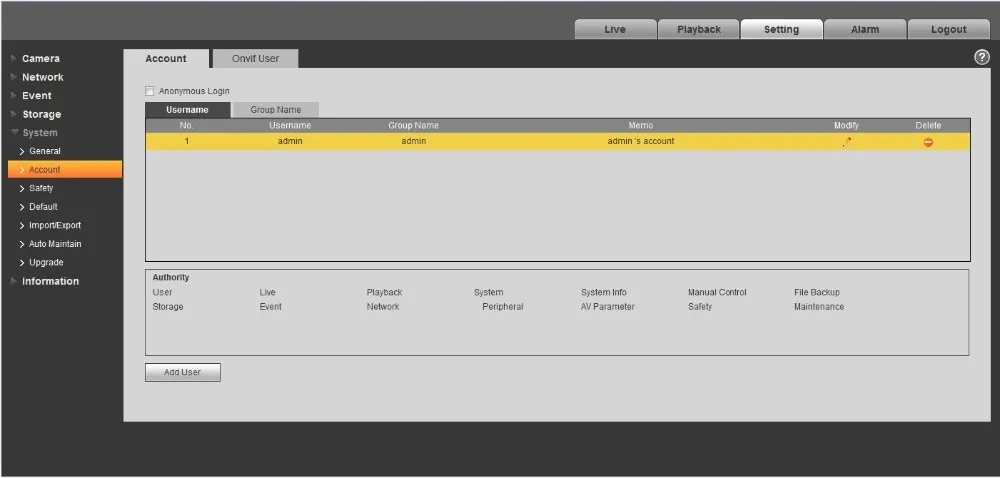Screen dimensions: 1000x478
Task: Expand the Camera menu section
Action: 40,59
